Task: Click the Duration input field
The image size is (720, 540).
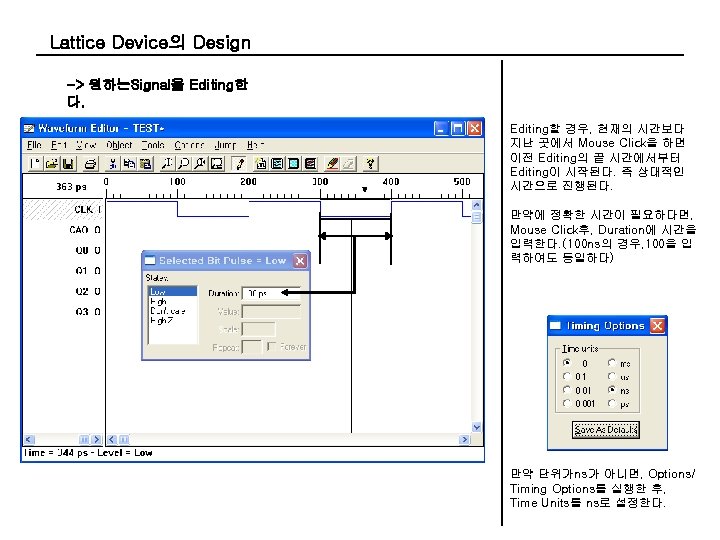Action: tap(271, 293)
